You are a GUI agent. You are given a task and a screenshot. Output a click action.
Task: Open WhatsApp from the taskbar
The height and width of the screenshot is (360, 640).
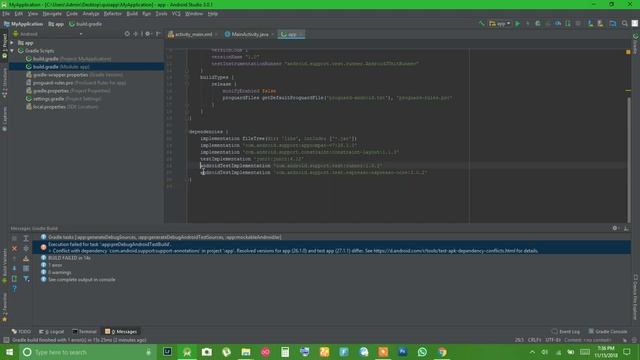point(422,352)
